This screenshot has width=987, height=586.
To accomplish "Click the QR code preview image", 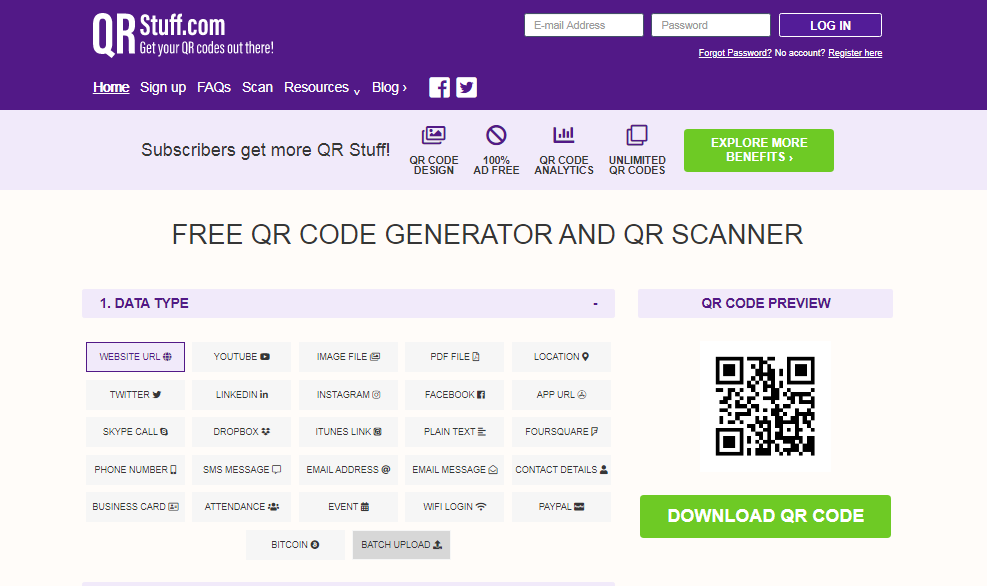I will pos(765,407).
